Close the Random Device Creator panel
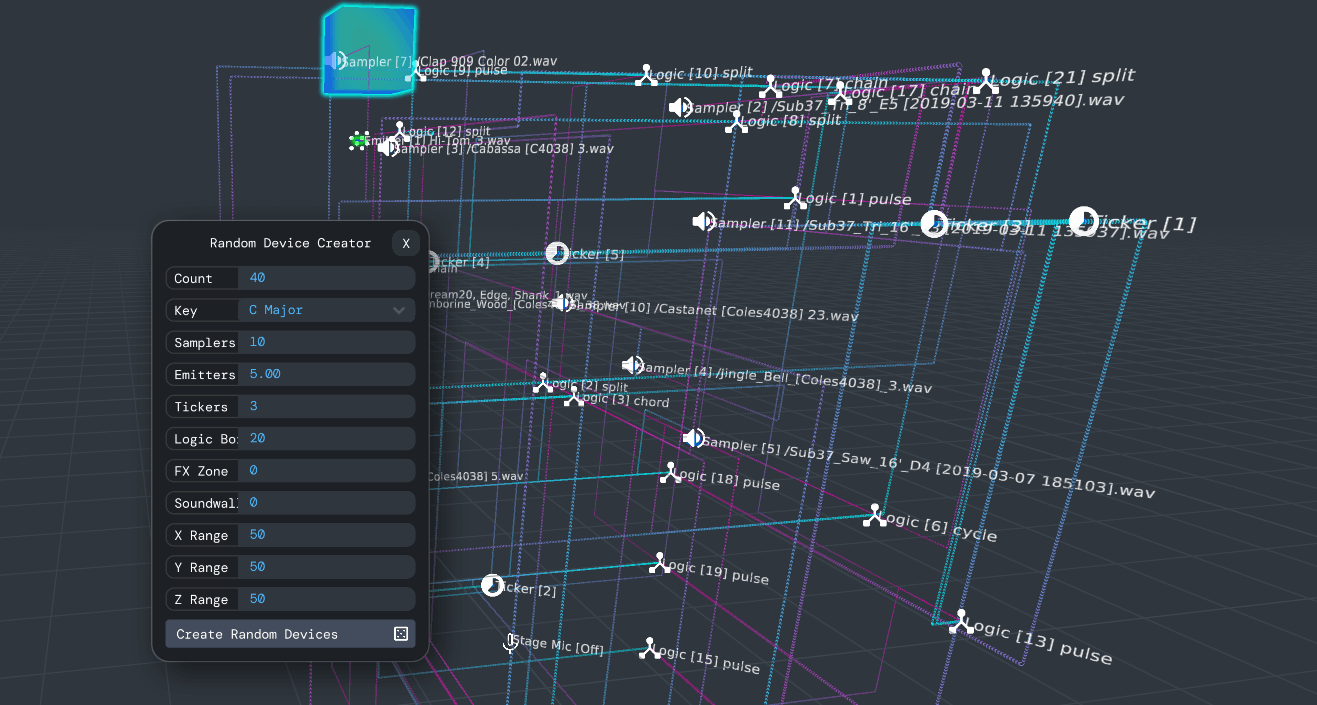Viewport: 1317px width, 705px height. coord(406,243)
